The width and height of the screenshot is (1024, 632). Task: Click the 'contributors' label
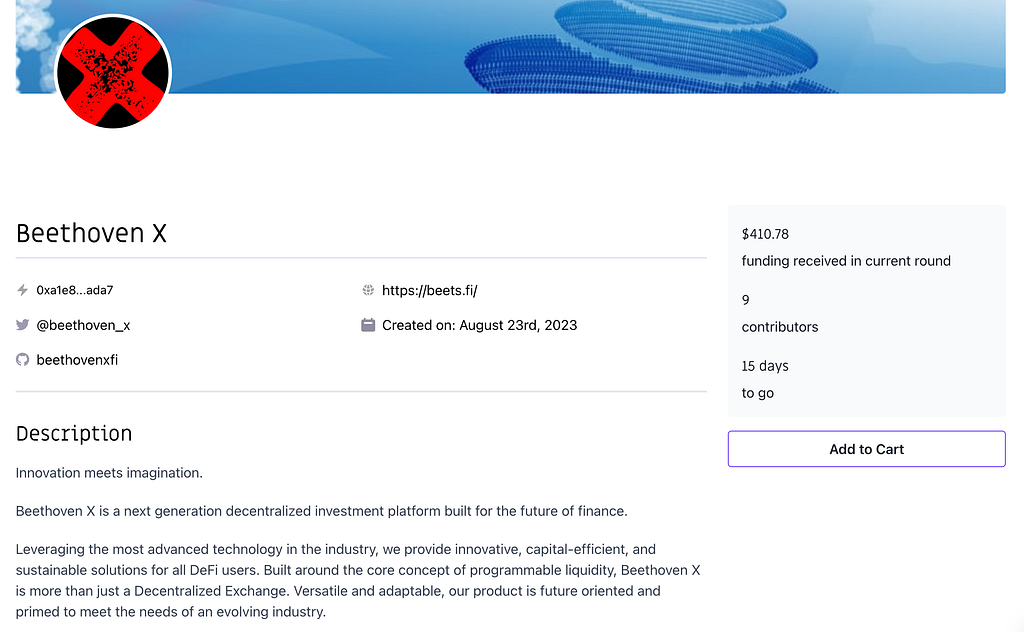tap(780, 327)
